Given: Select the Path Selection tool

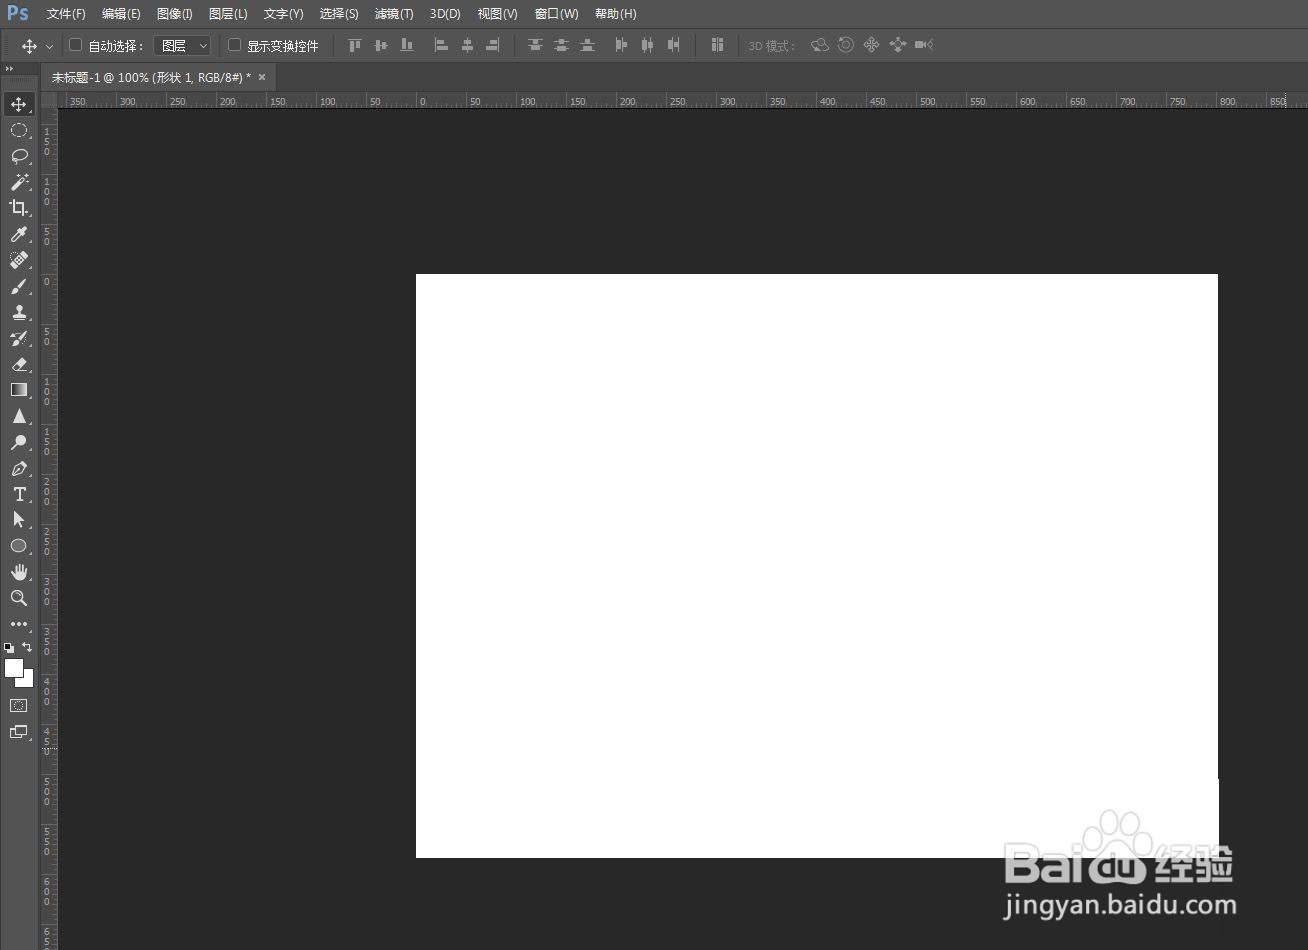Looking at the screenshot, I should pos(19,520).
